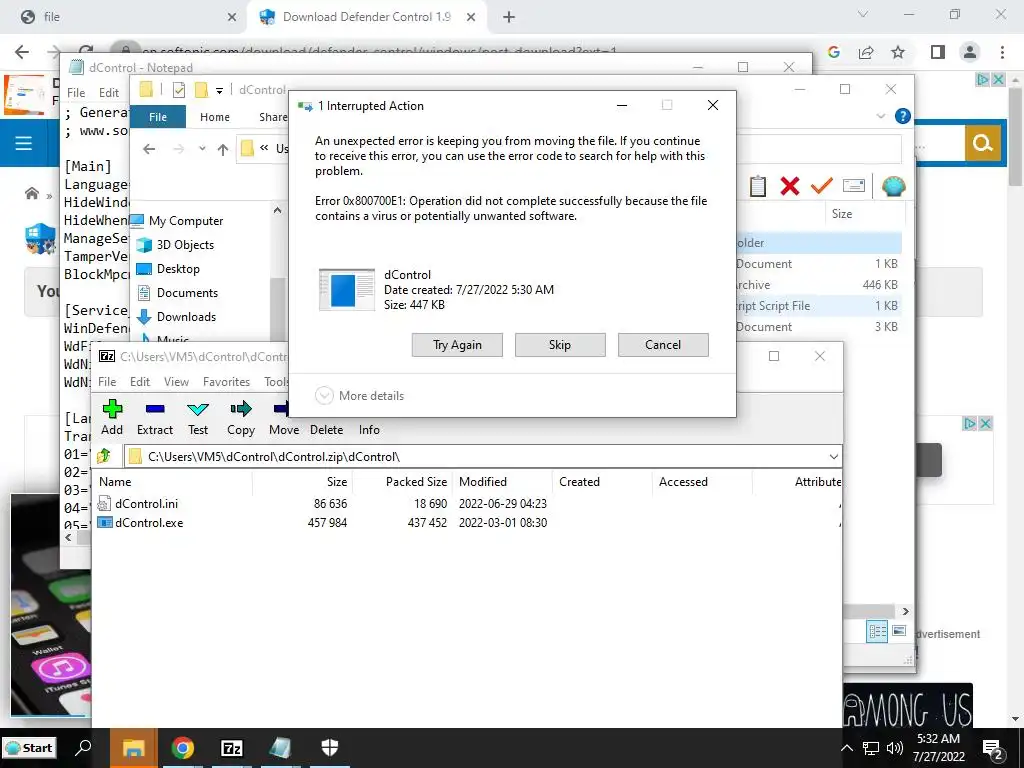The height and width of the screenshot is (768, 1024).
Task: Click the Try Again button
Action: click(x=457, y=345)
